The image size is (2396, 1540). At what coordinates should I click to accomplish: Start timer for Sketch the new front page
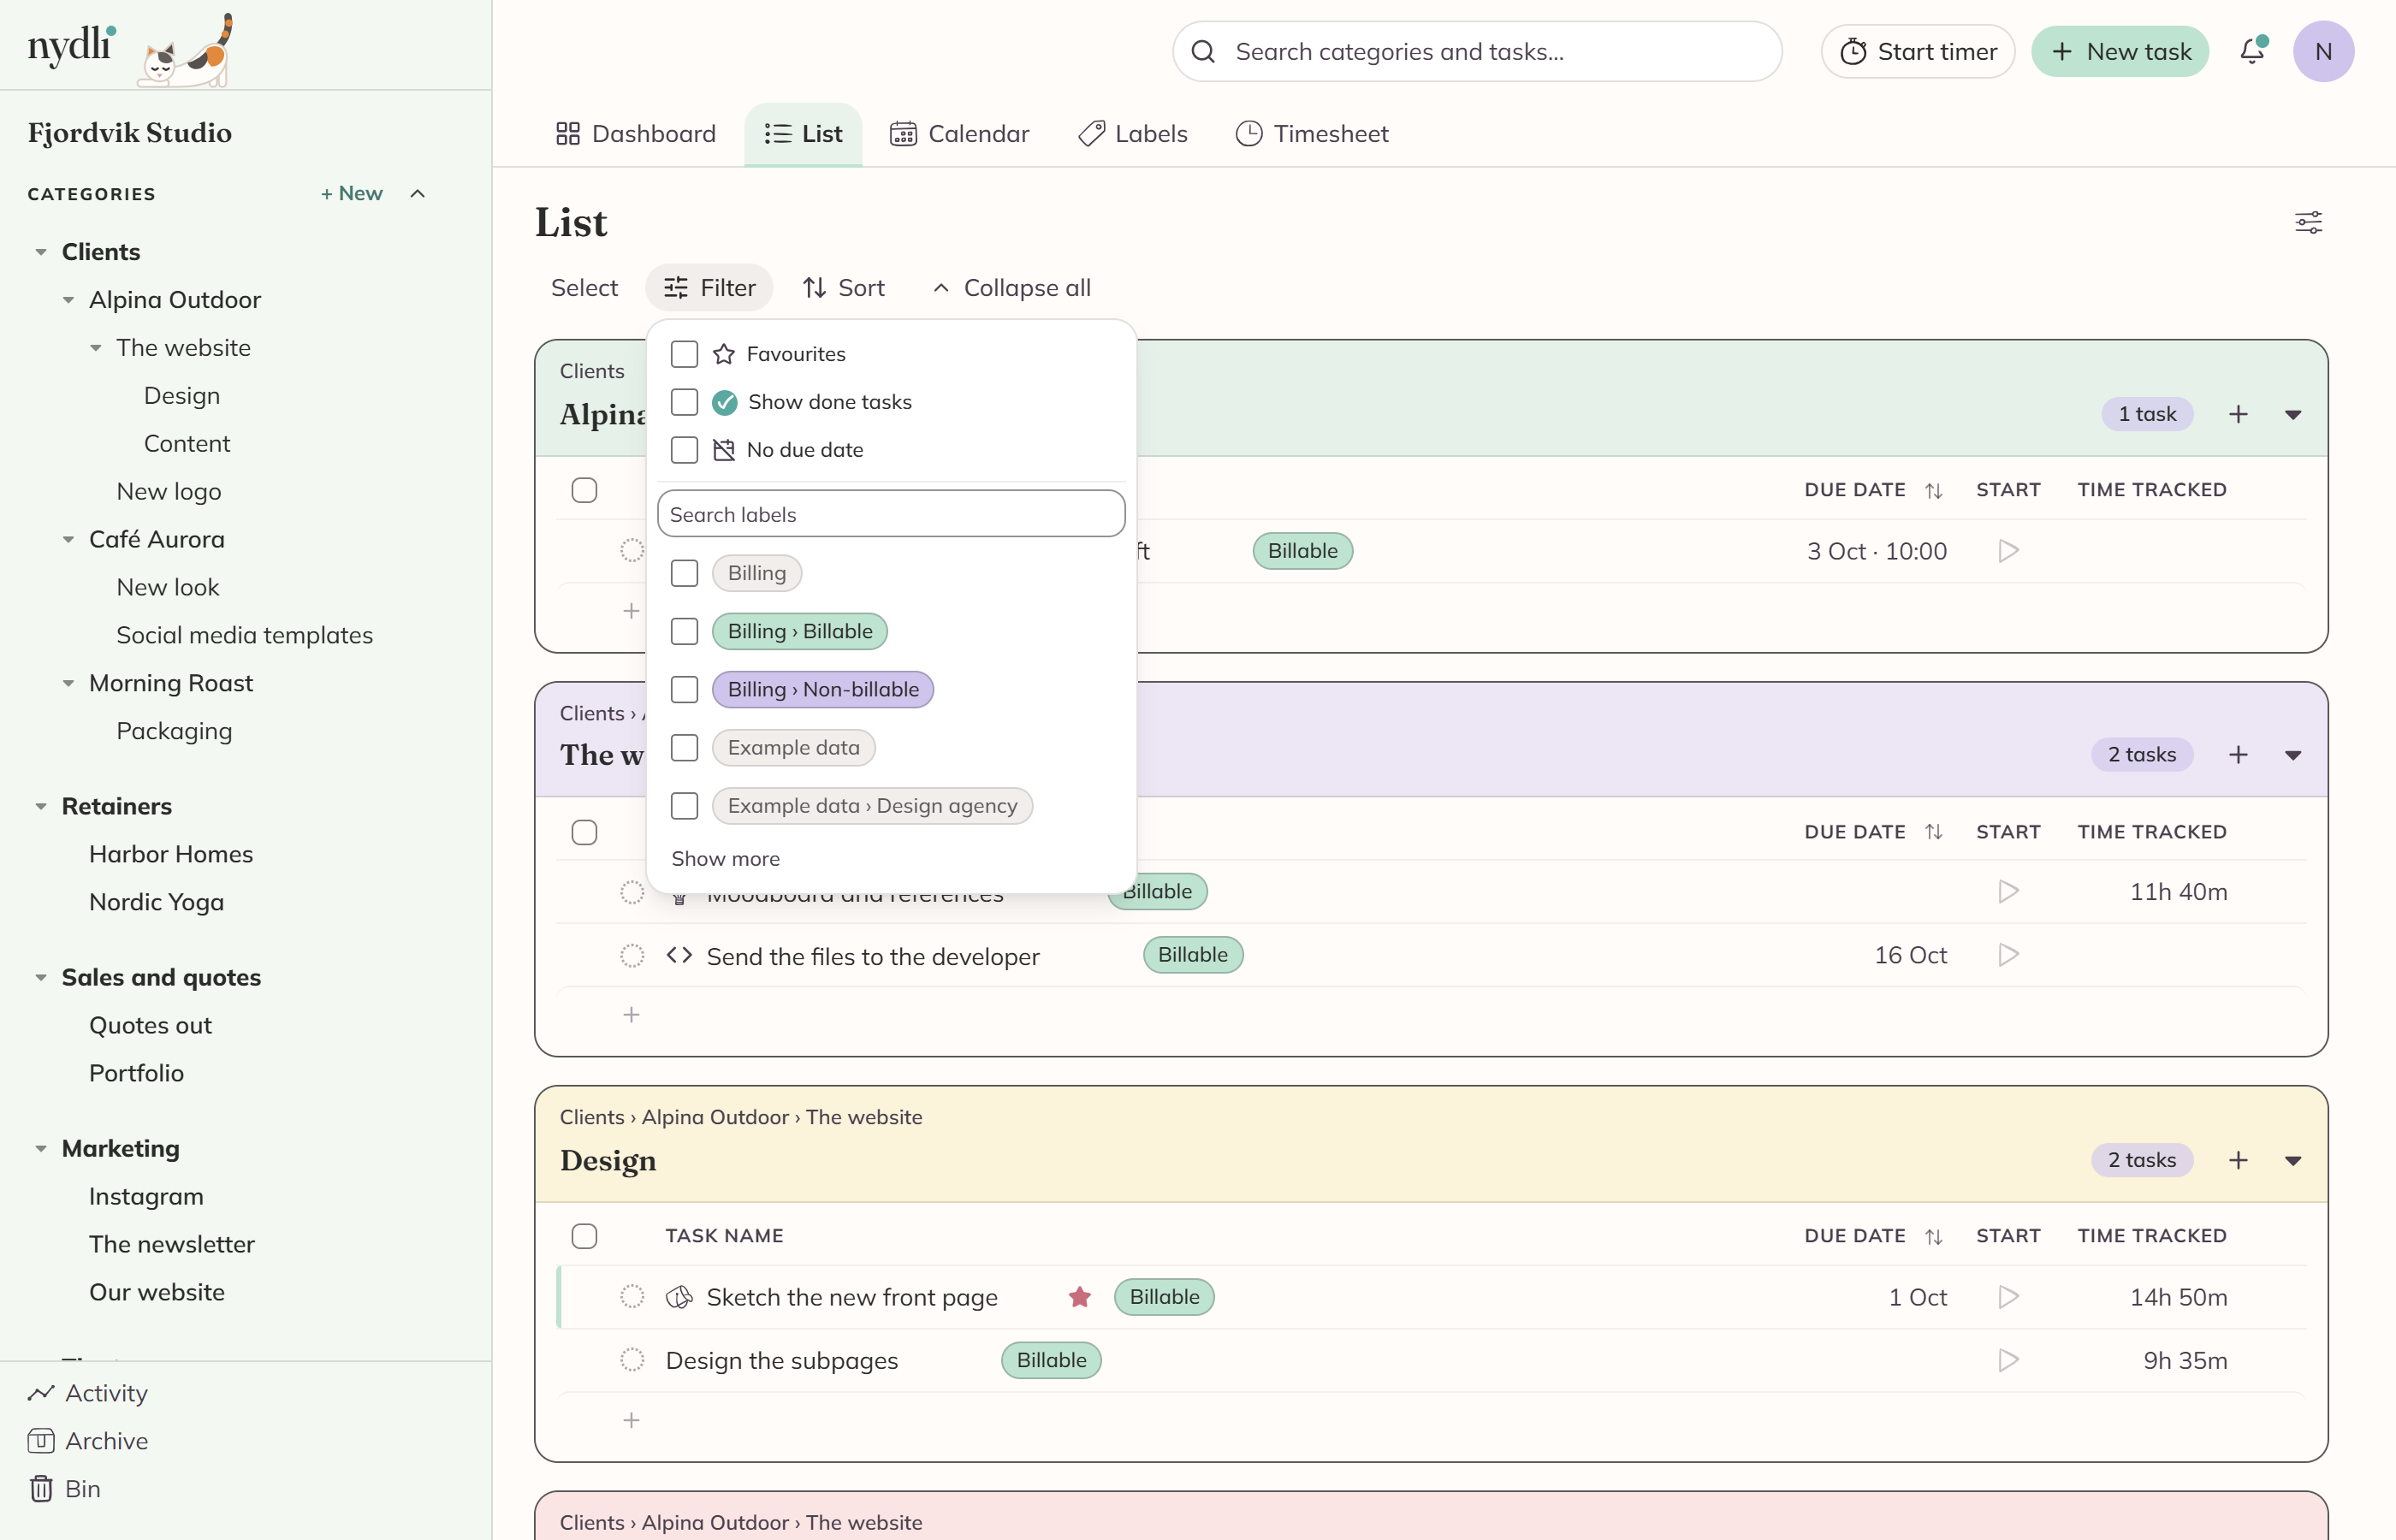[x=2008, y=1297]
